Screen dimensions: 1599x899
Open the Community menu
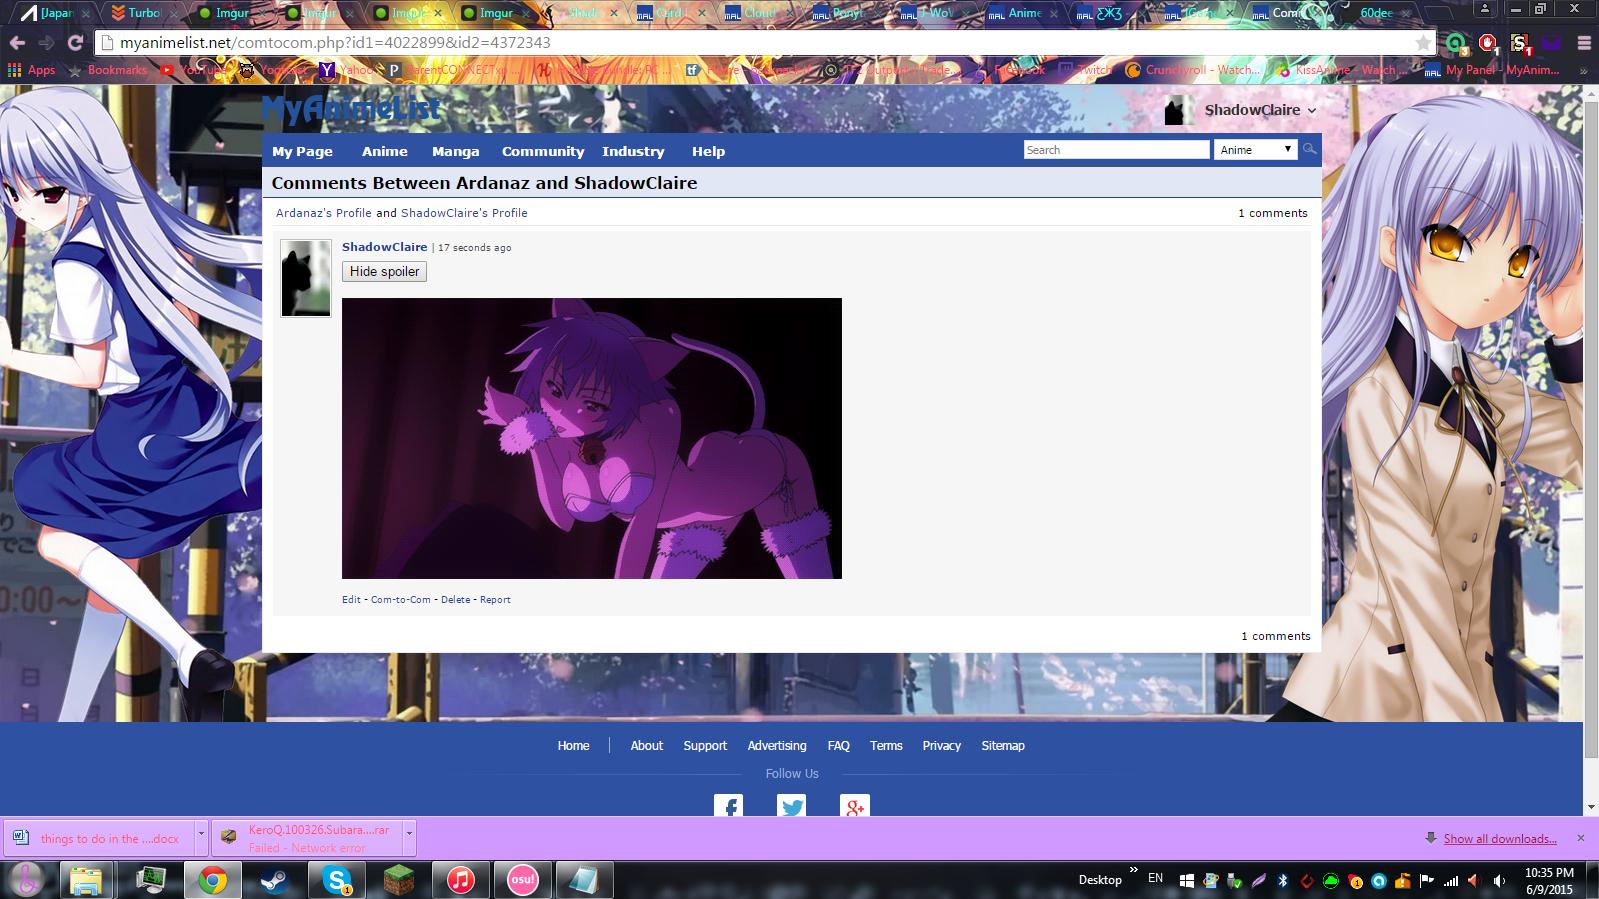pos(542,151)
